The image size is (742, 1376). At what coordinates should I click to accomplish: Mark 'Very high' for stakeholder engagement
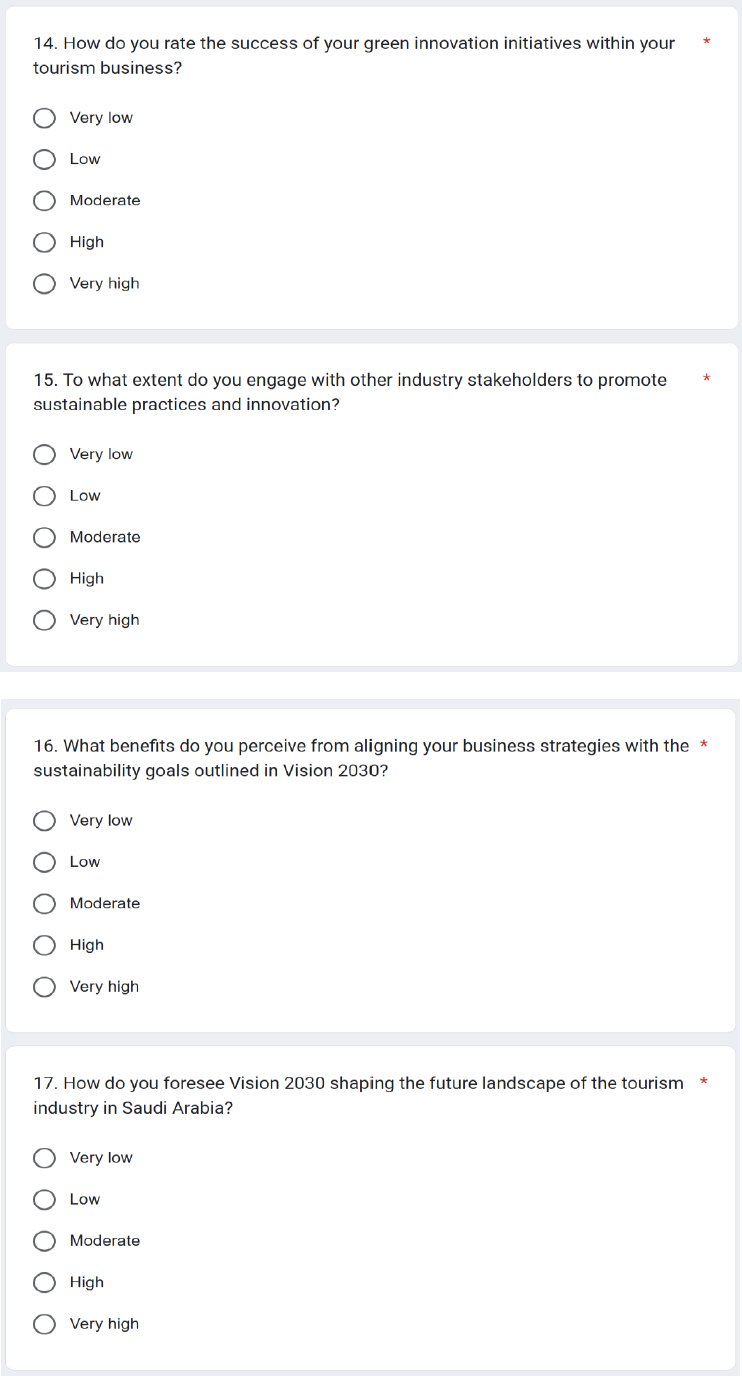(x=44, y=621)
